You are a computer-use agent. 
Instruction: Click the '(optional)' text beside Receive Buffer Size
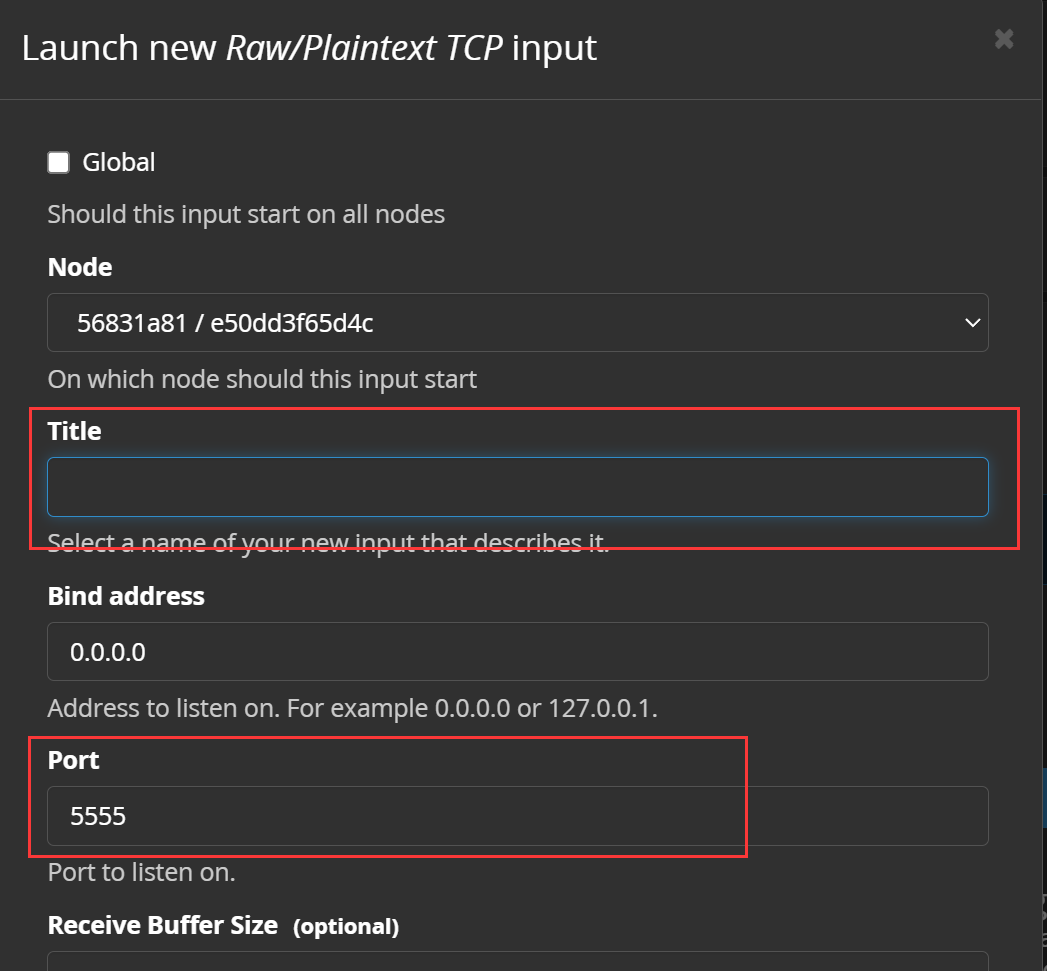(x=346, y=926)
